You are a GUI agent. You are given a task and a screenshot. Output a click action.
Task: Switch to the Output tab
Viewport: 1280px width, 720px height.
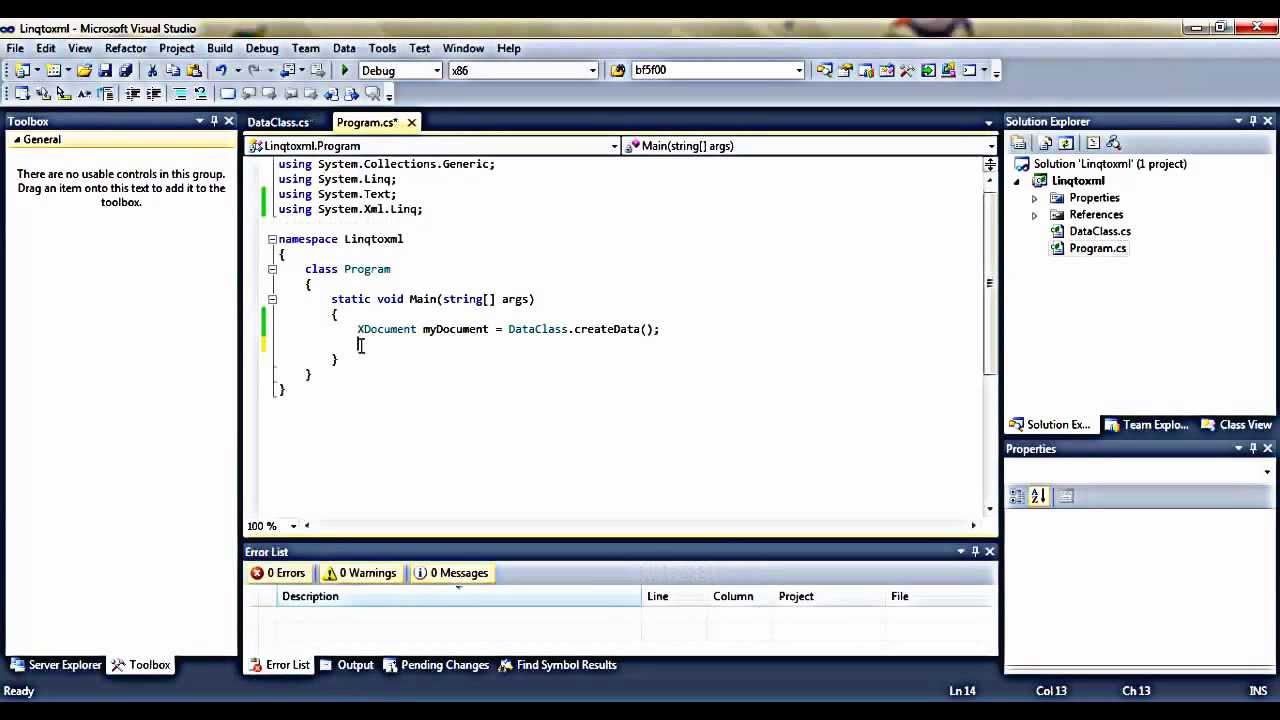coord(347,665)
